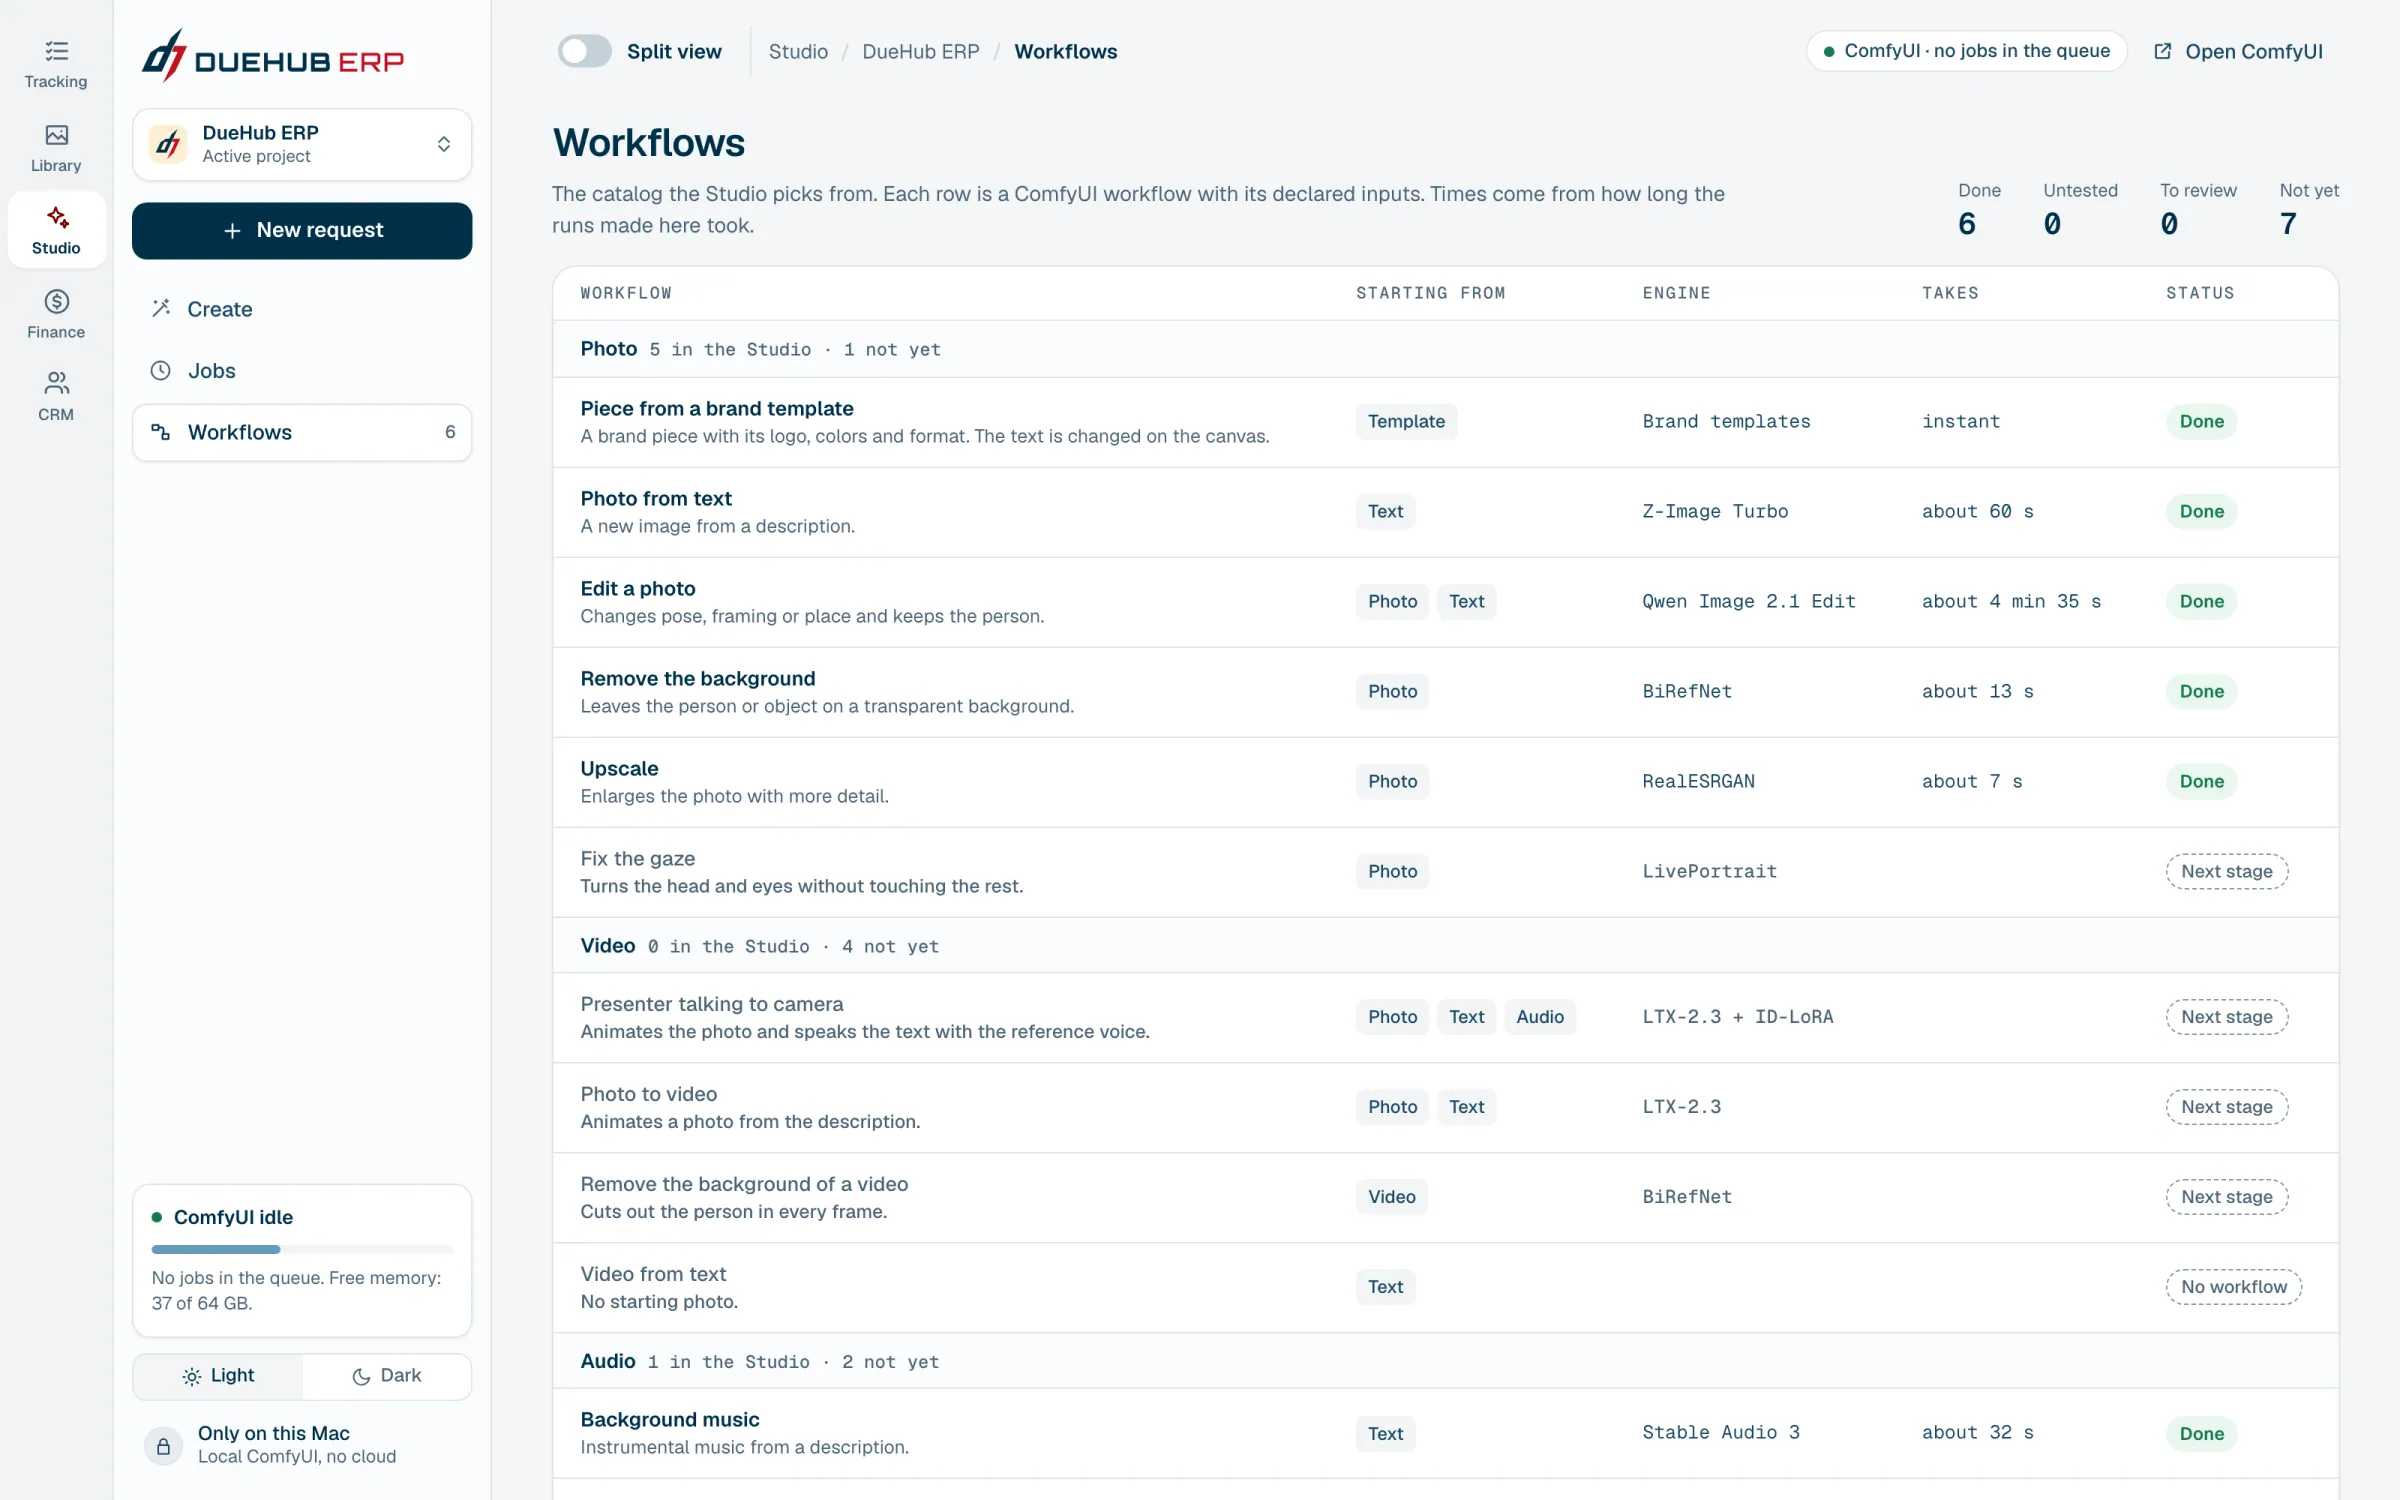Click the ComfyUI queue status pill
The width and height of the screenshot is (2400, 1500).
pos(1966,51)
